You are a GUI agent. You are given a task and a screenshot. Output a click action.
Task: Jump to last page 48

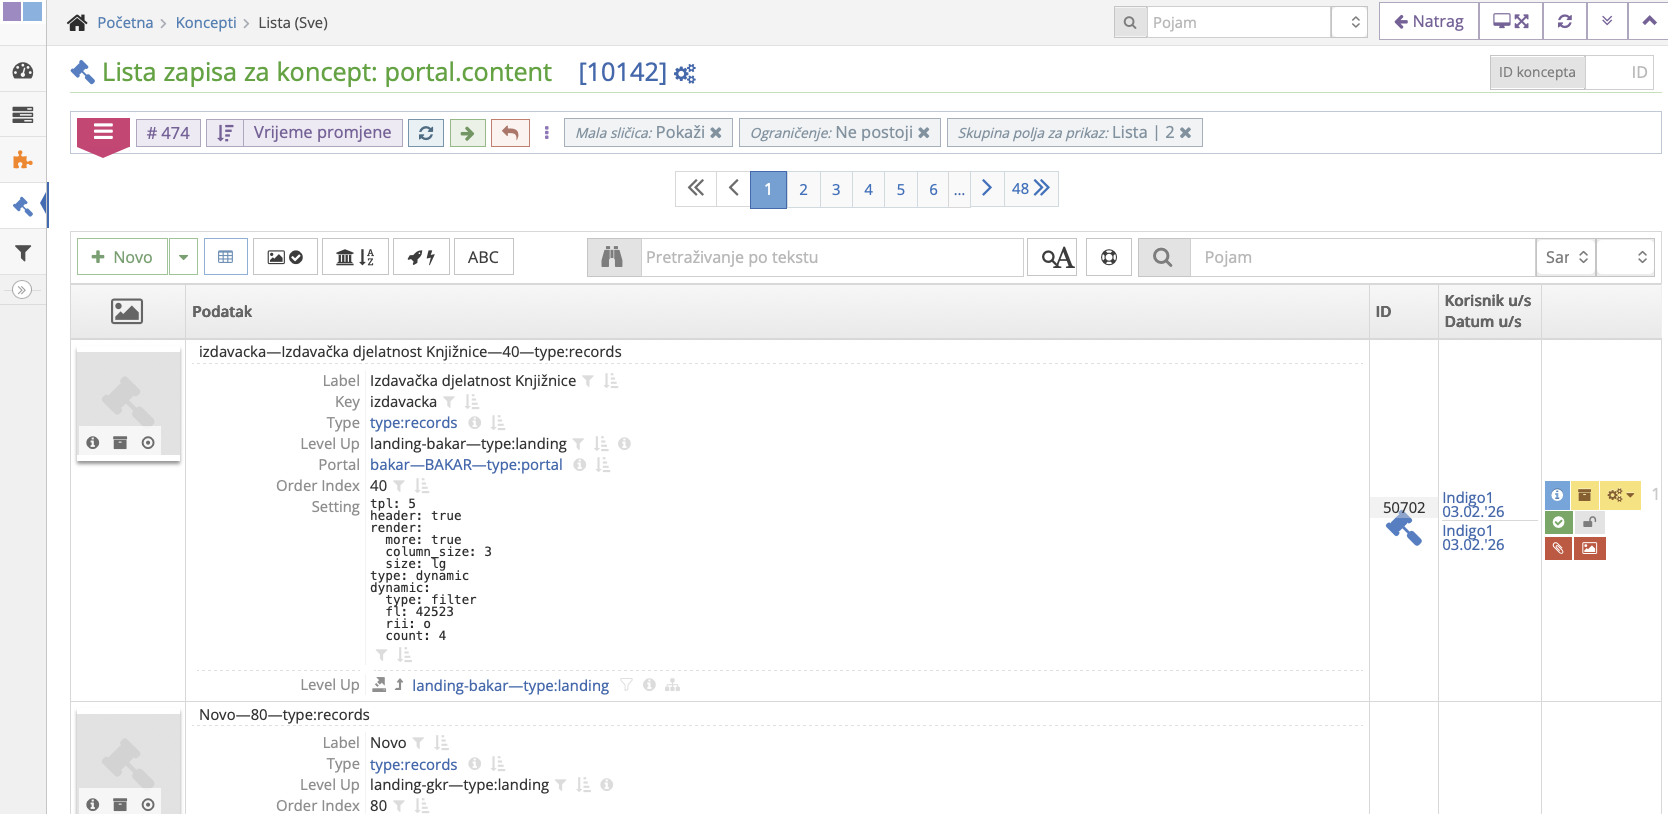(x=1030, y=189)
